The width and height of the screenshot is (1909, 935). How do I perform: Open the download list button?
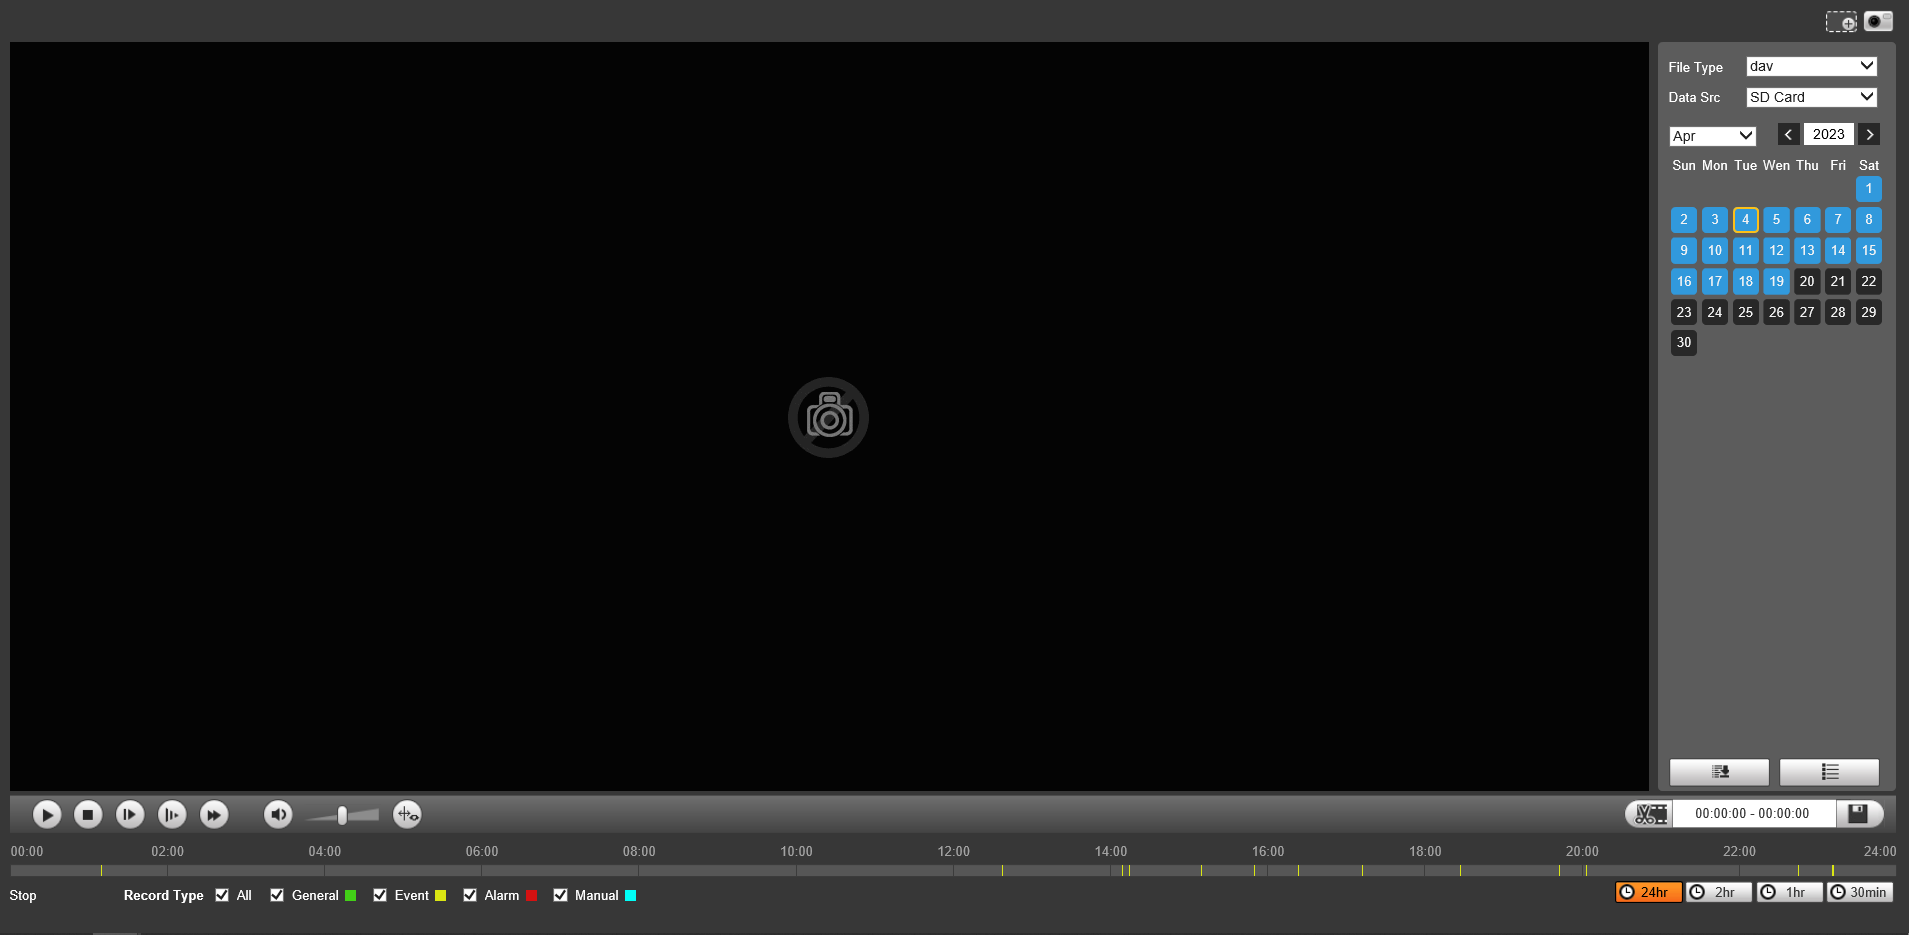[1719, 772]
